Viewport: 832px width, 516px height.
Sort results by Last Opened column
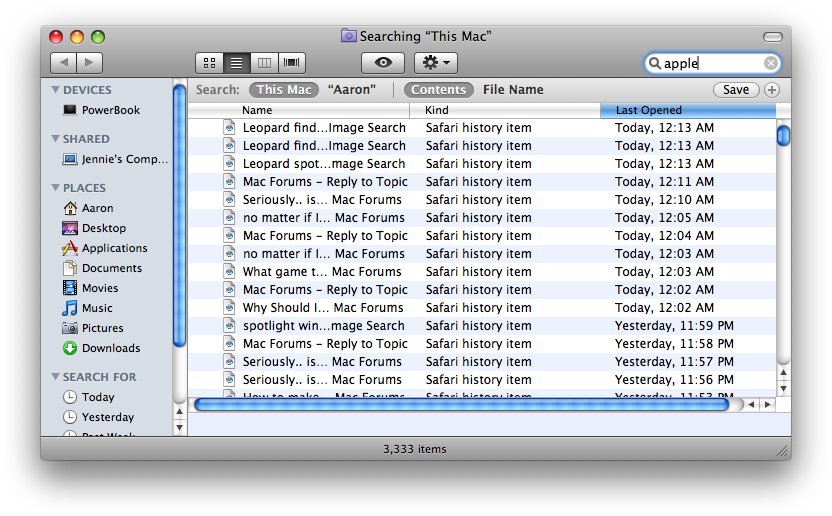click(x=688, y=110)
